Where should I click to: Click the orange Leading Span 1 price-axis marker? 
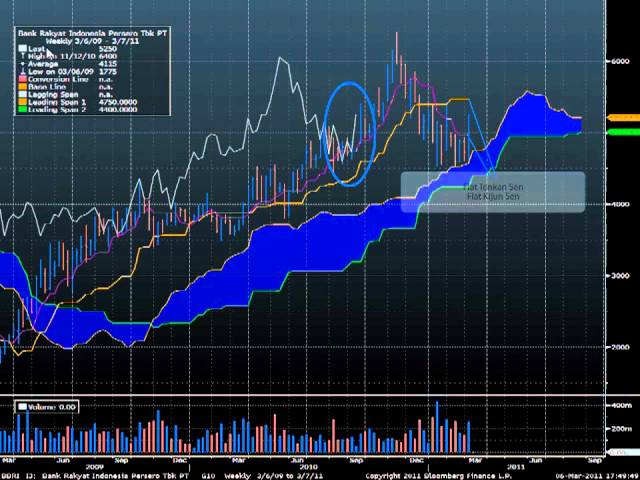tap(624, 118)
